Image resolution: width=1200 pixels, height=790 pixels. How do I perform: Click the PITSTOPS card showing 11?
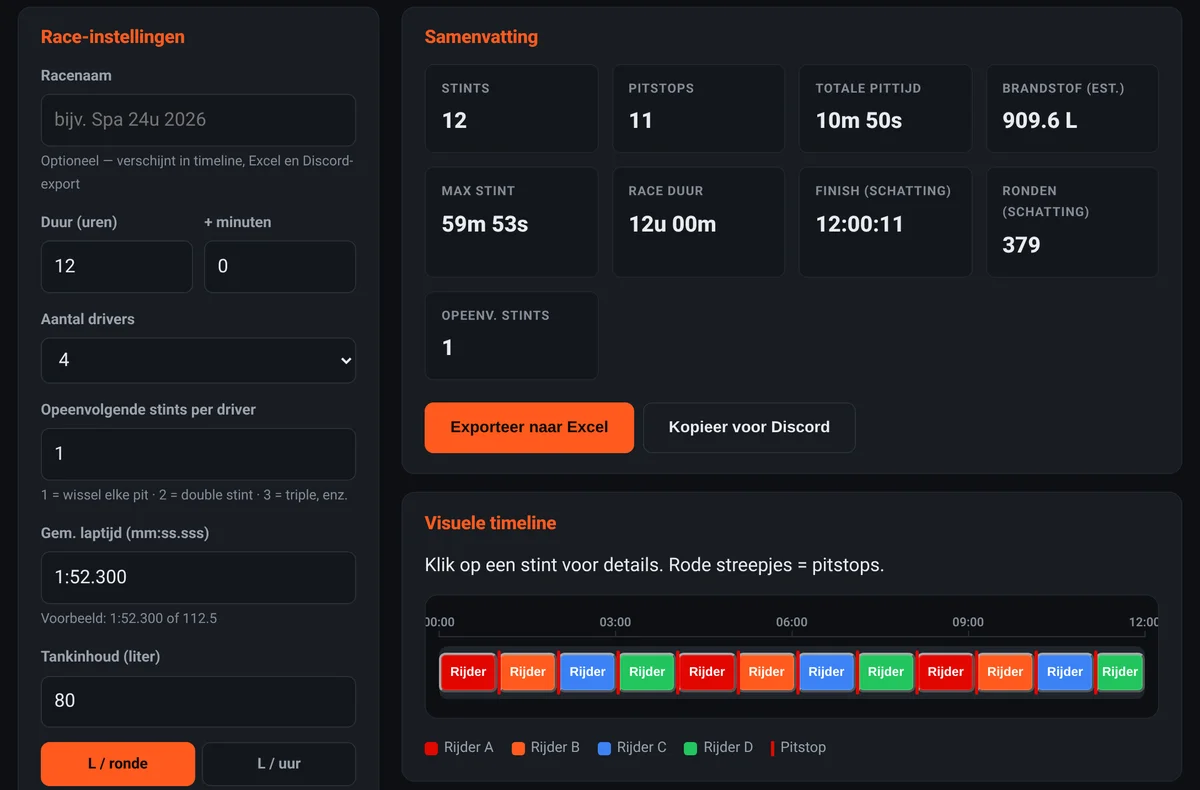699,109
